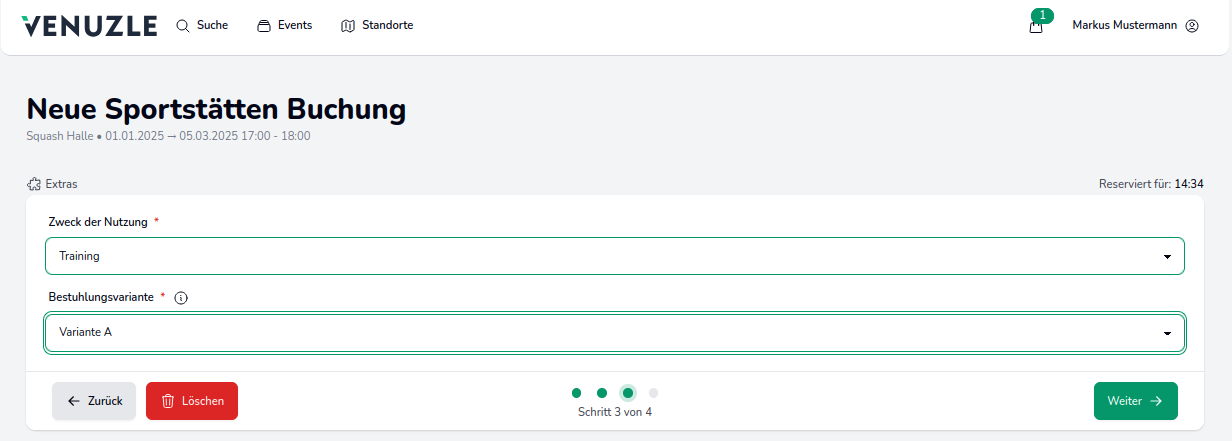Screen dimensions: 1232x441
Task: Click the user profile avatar icon
Action: tap(1192, 26)
